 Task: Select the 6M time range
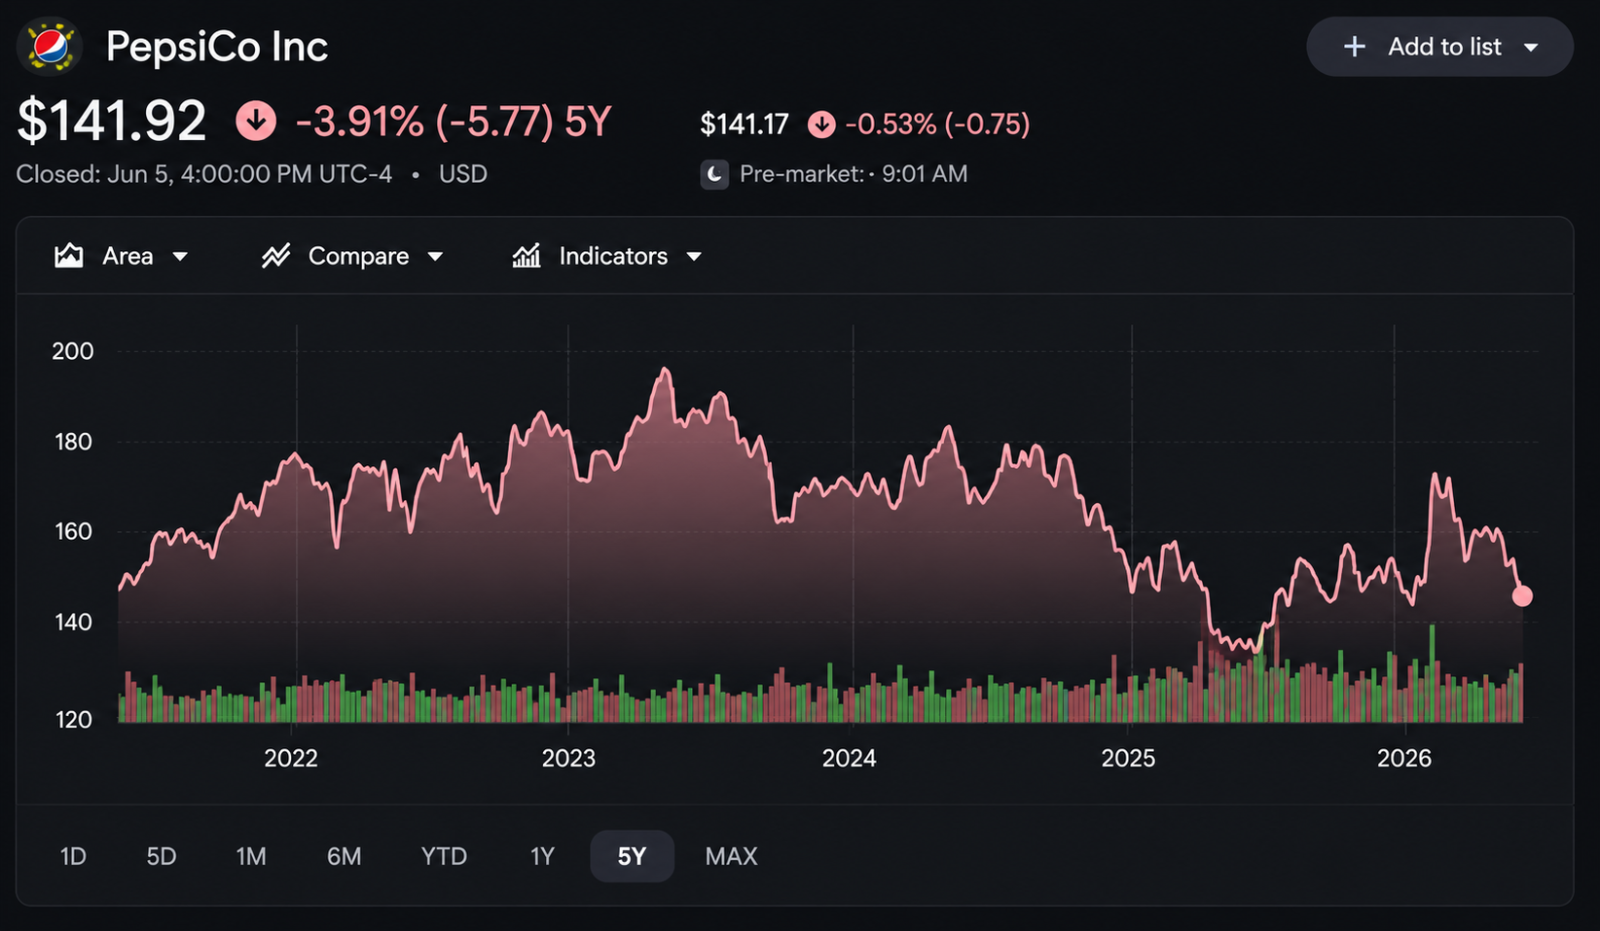344,856
